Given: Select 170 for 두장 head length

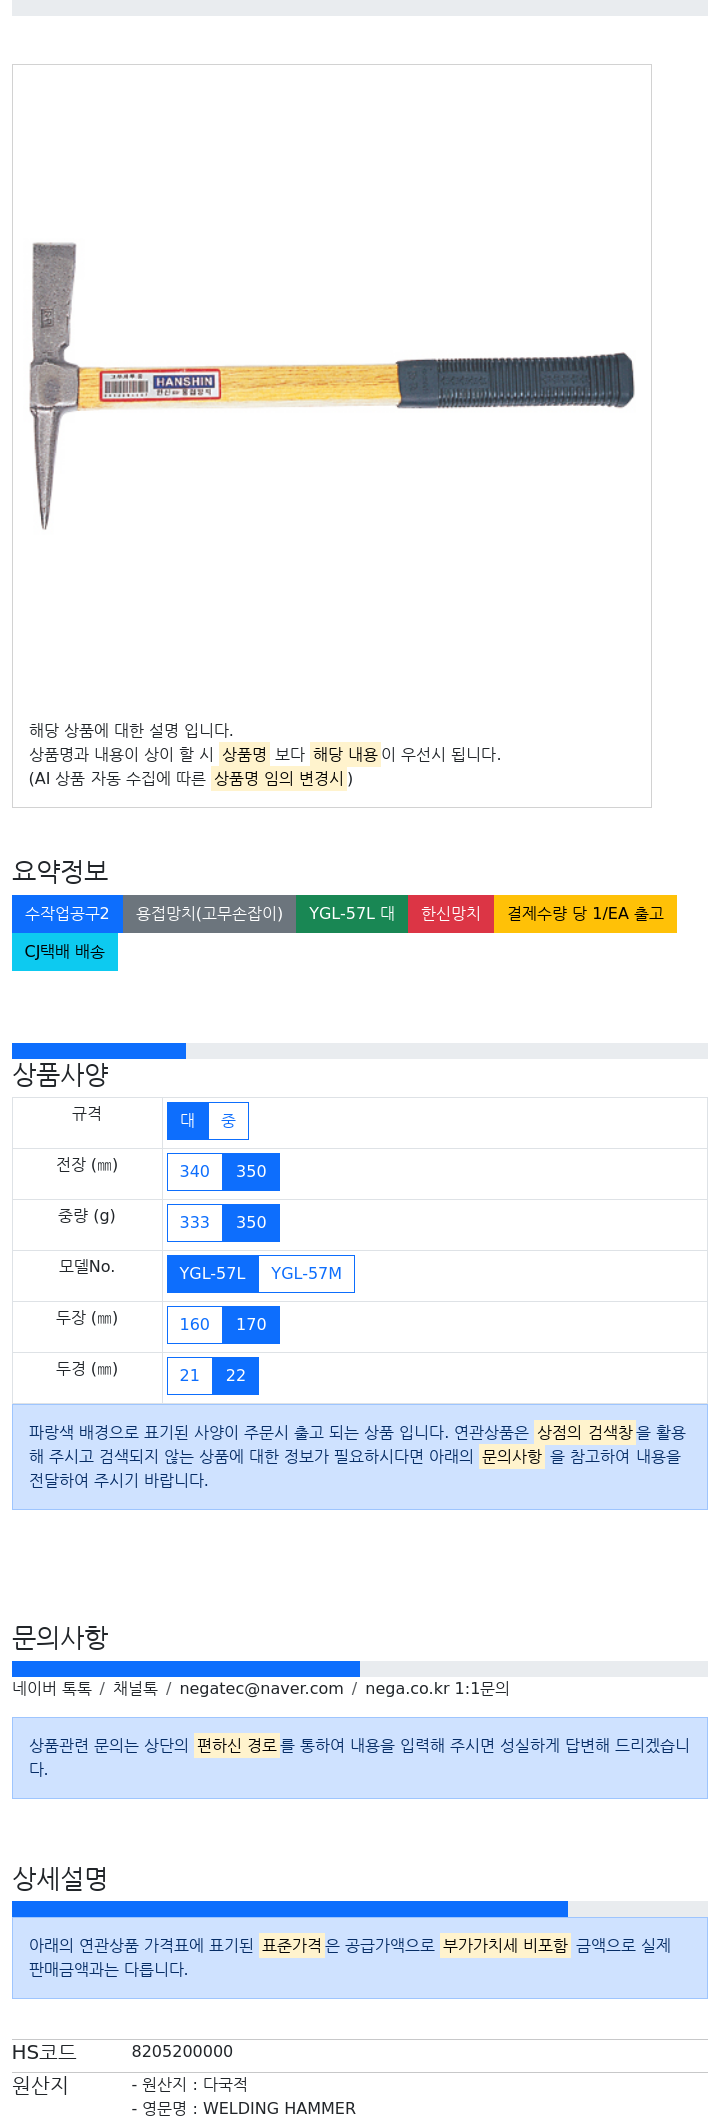Looking at the screenshot, I should (x=251, y=1325).
